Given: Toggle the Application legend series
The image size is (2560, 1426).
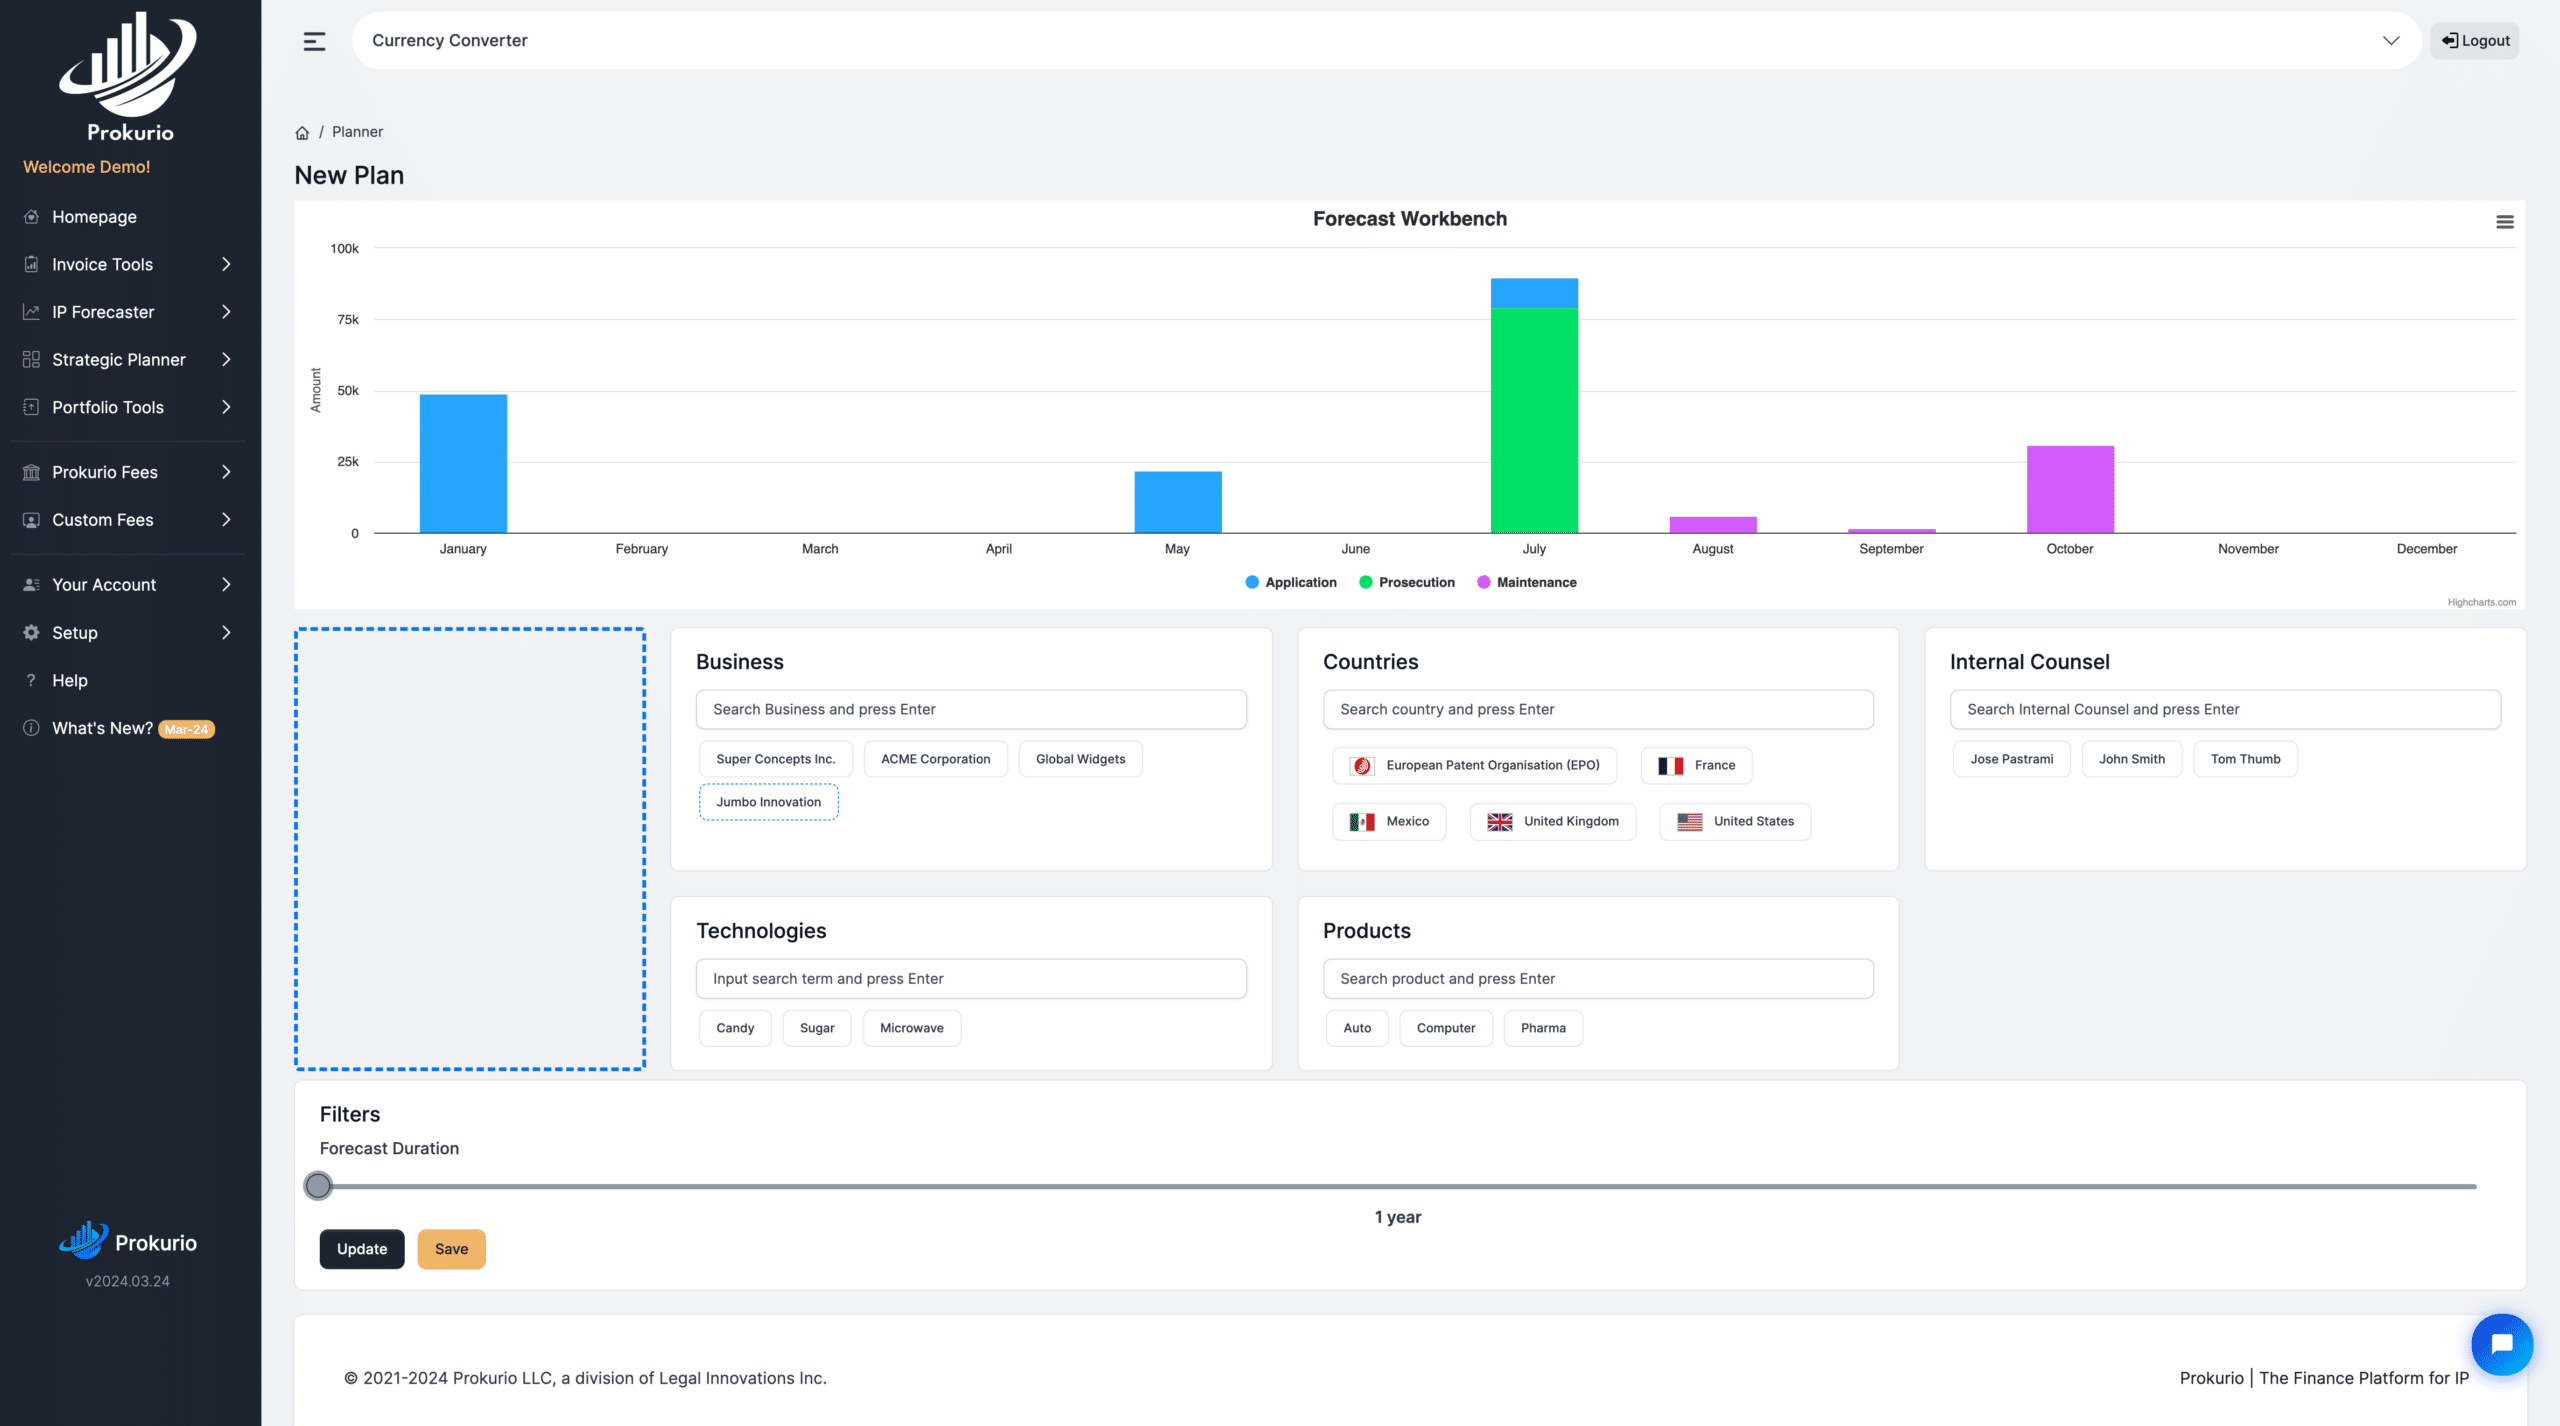Looking at the screenshot, I should pos(1290,582).
